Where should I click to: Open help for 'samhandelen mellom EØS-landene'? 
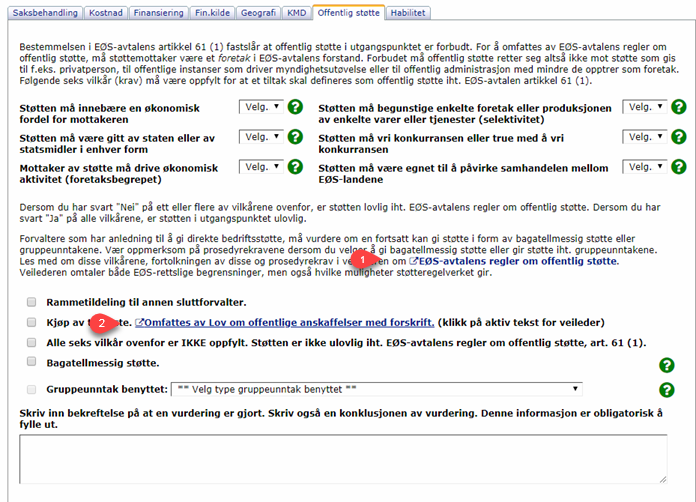[679, 167]
